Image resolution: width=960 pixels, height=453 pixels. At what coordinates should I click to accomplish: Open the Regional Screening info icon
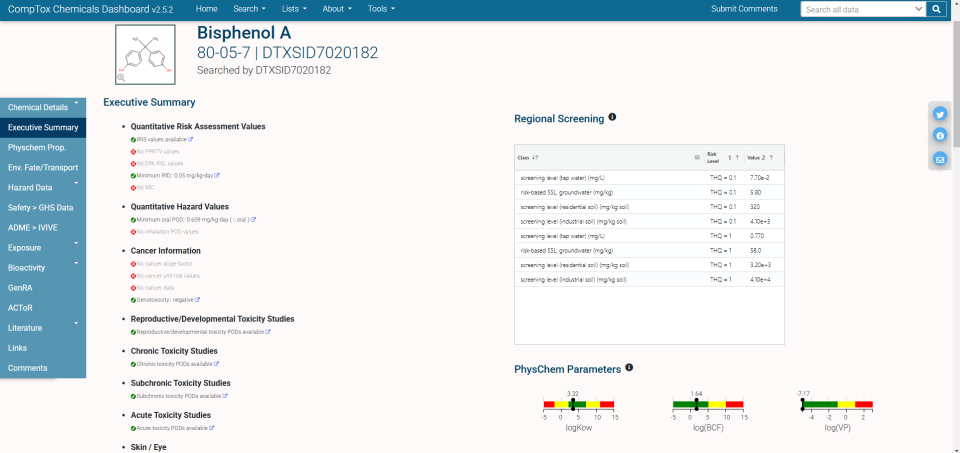click(612, 117)
